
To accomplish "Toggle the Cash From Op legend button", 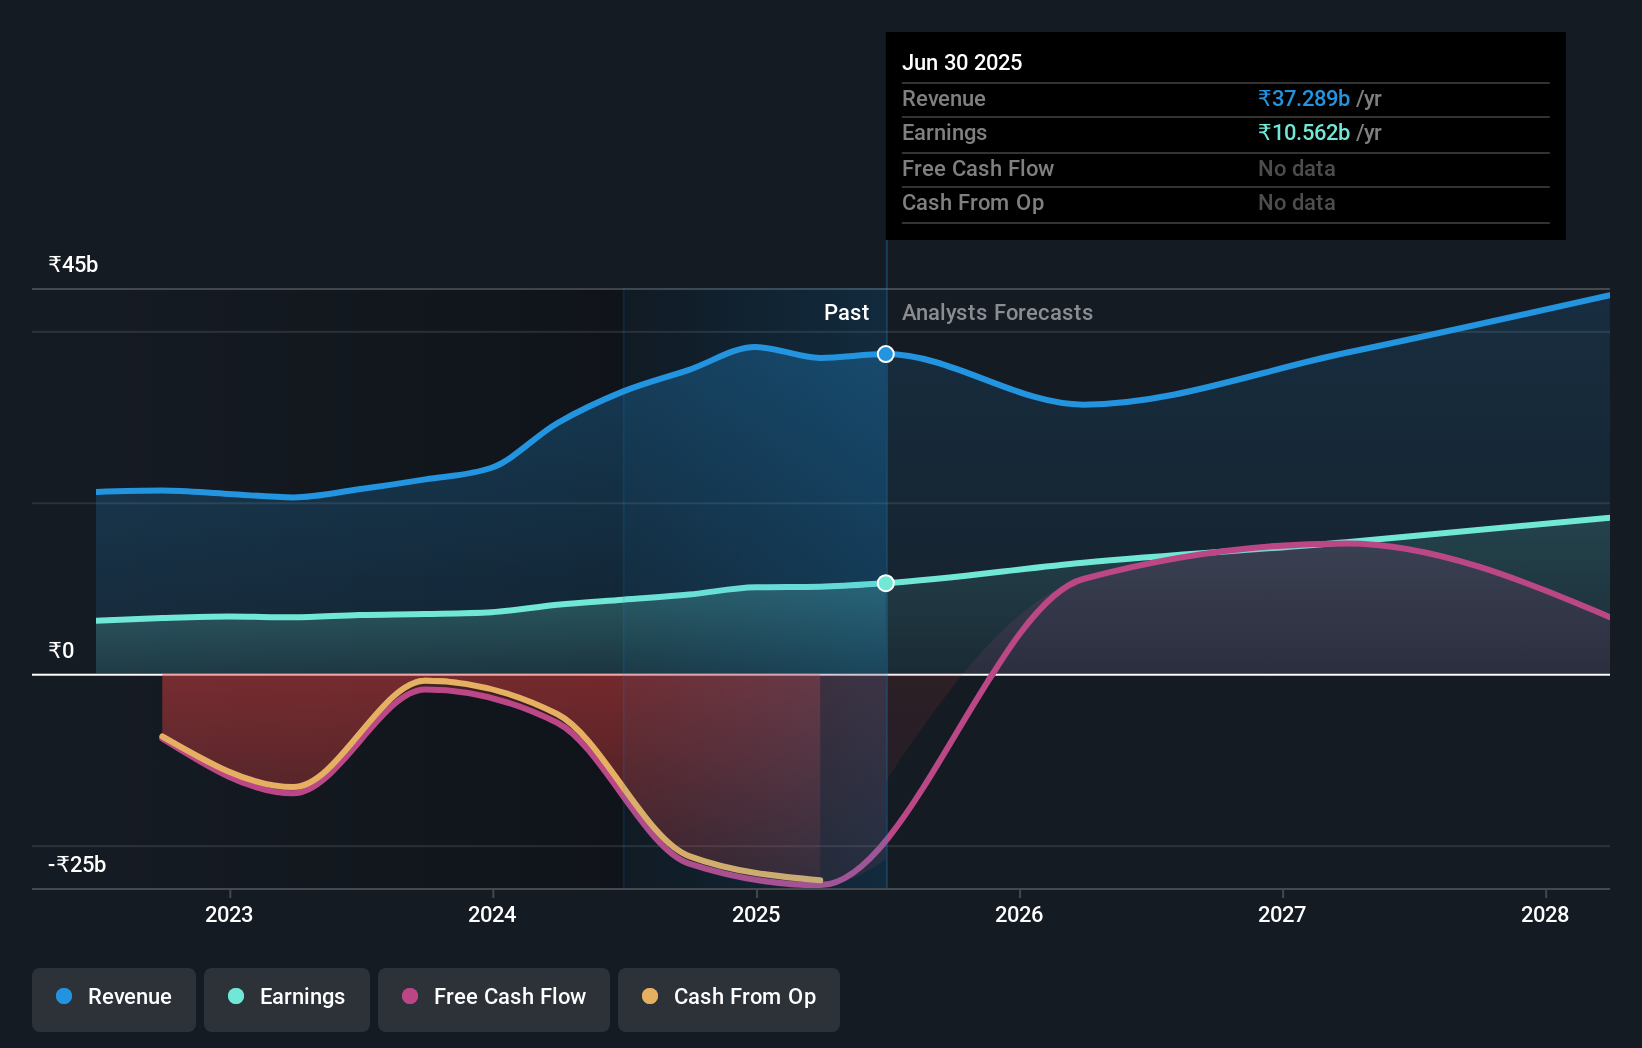I will click(729, 999).
